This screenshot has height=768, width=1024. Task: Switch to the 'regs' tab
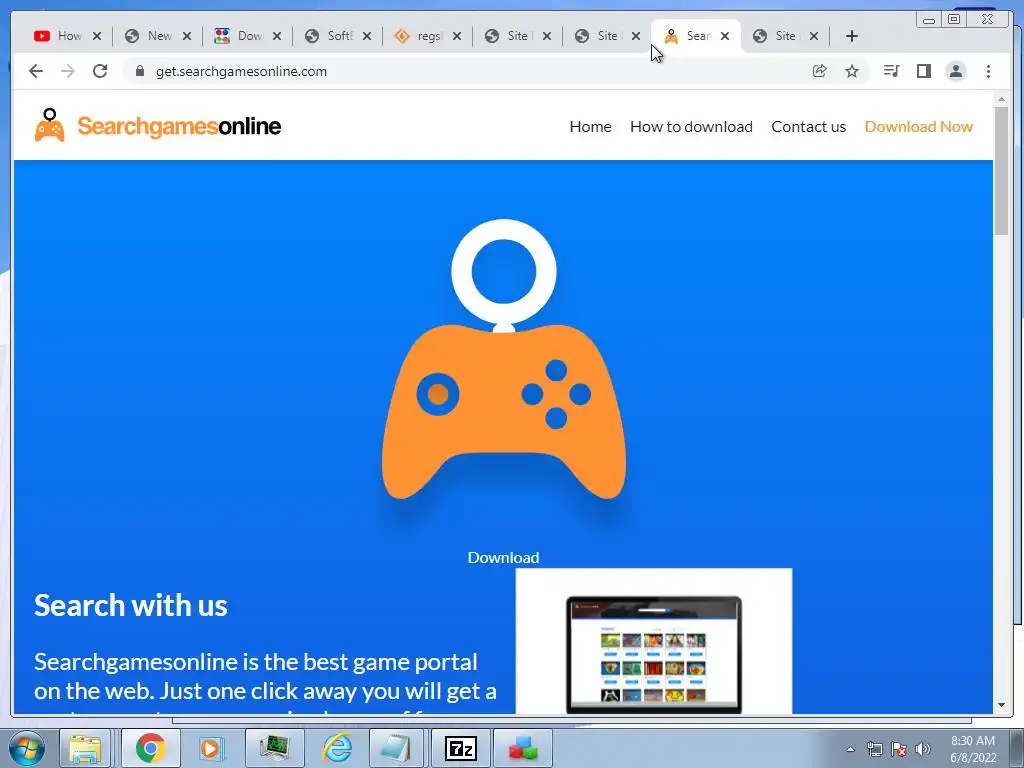tap(419, 36)
